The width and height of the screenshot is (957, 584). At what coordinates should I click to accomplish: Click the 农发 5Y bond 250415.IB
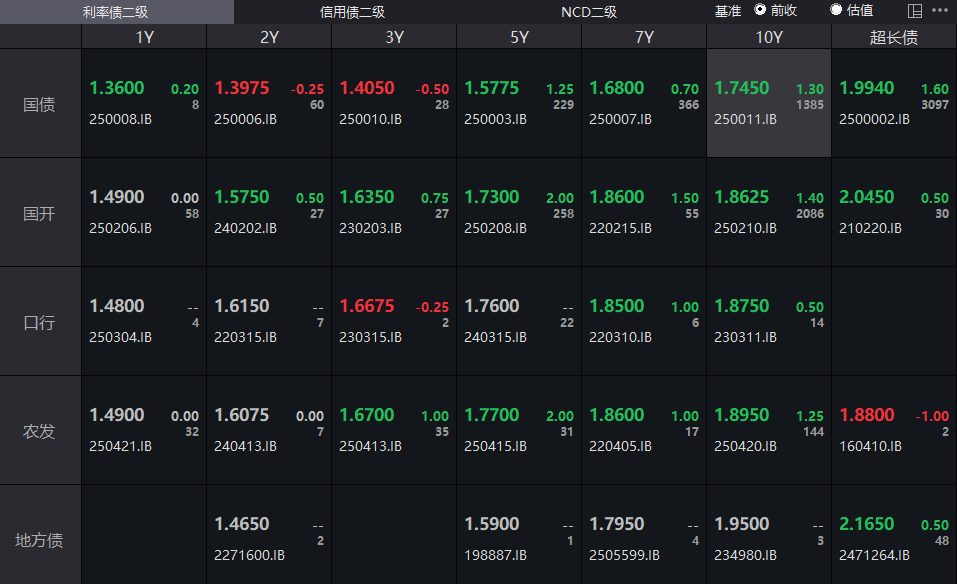518,430
